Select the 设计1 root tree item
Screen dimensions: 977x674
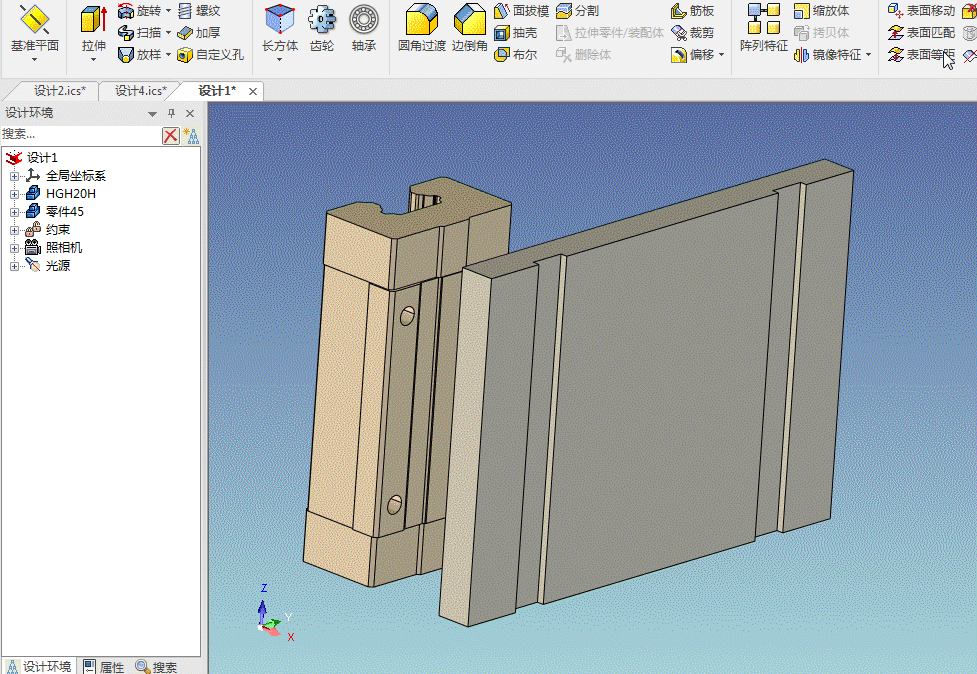pyautogui.click(x=42, y=158)
